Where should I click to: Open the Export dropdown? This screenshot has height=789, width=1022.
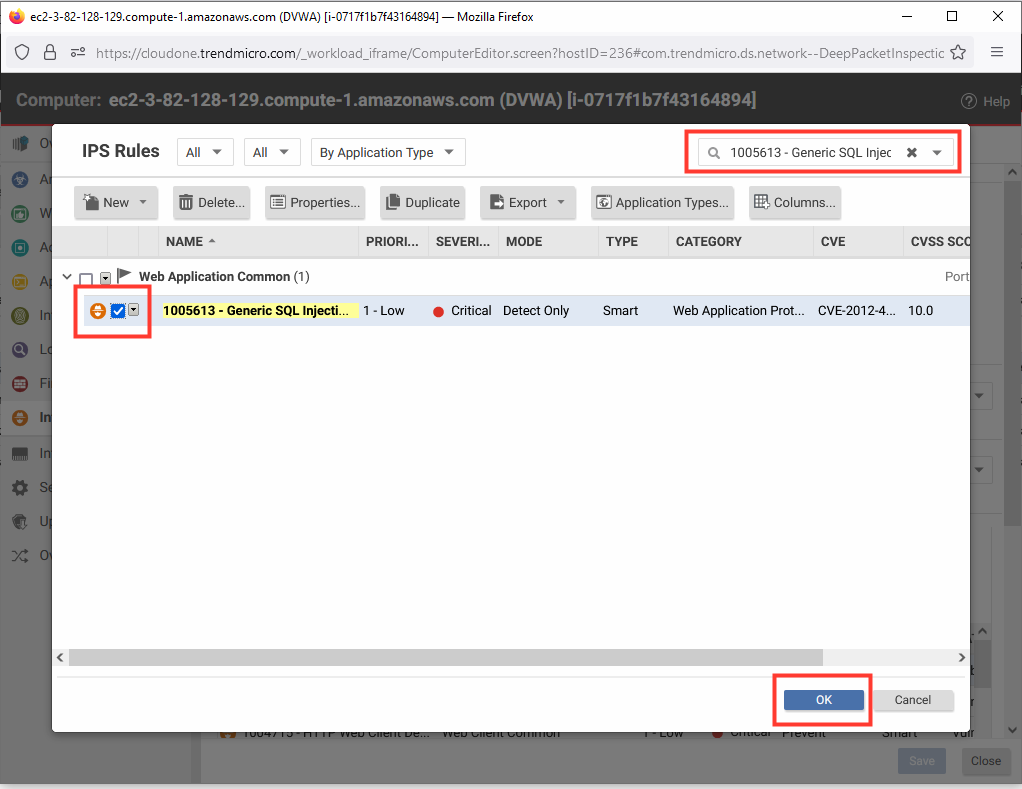click(528, 203)
